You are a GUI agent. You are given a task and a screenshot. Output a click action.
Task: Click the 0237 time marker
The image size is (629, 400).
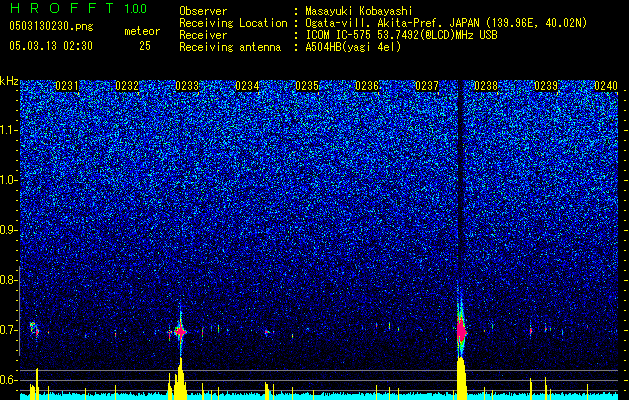click(x=427, y=86)
